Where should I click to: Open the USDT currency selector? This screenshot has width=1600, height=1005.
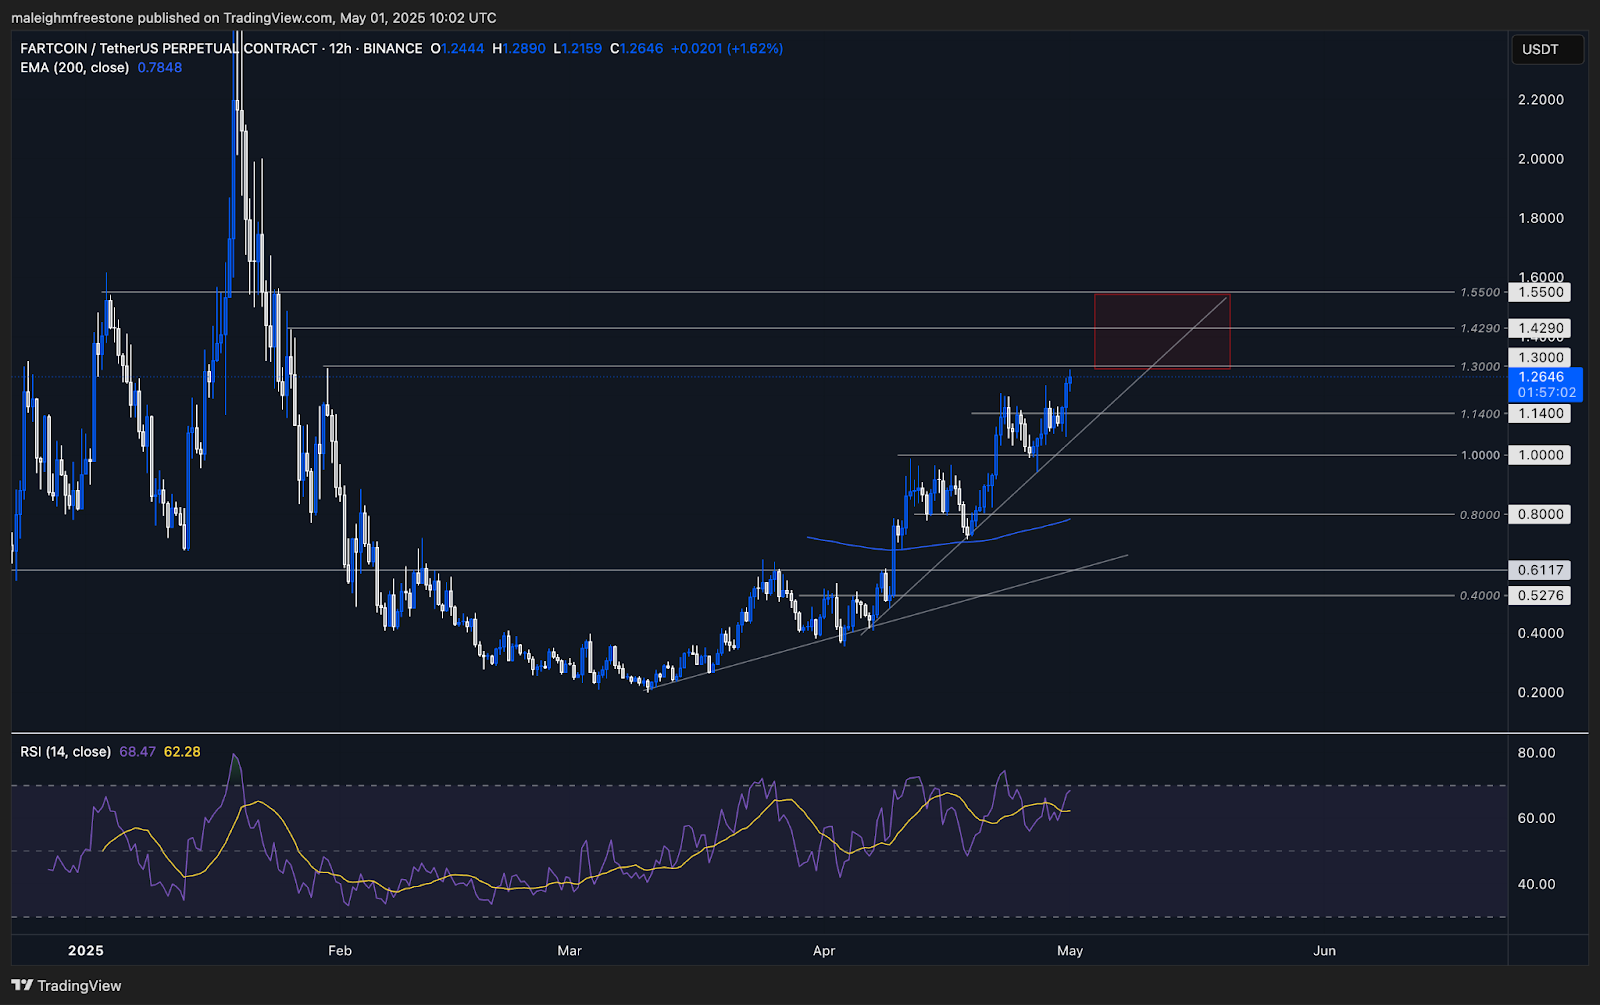tap(1547, 49)
